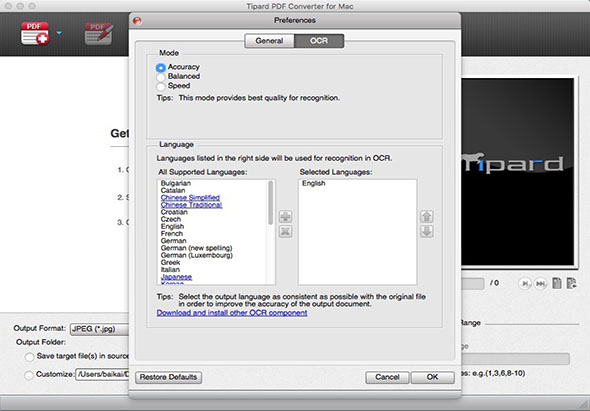This screenshot has height=411, width=590.
Task: Select the Balanced mode radio button
Action: click(x=161, y=77)
